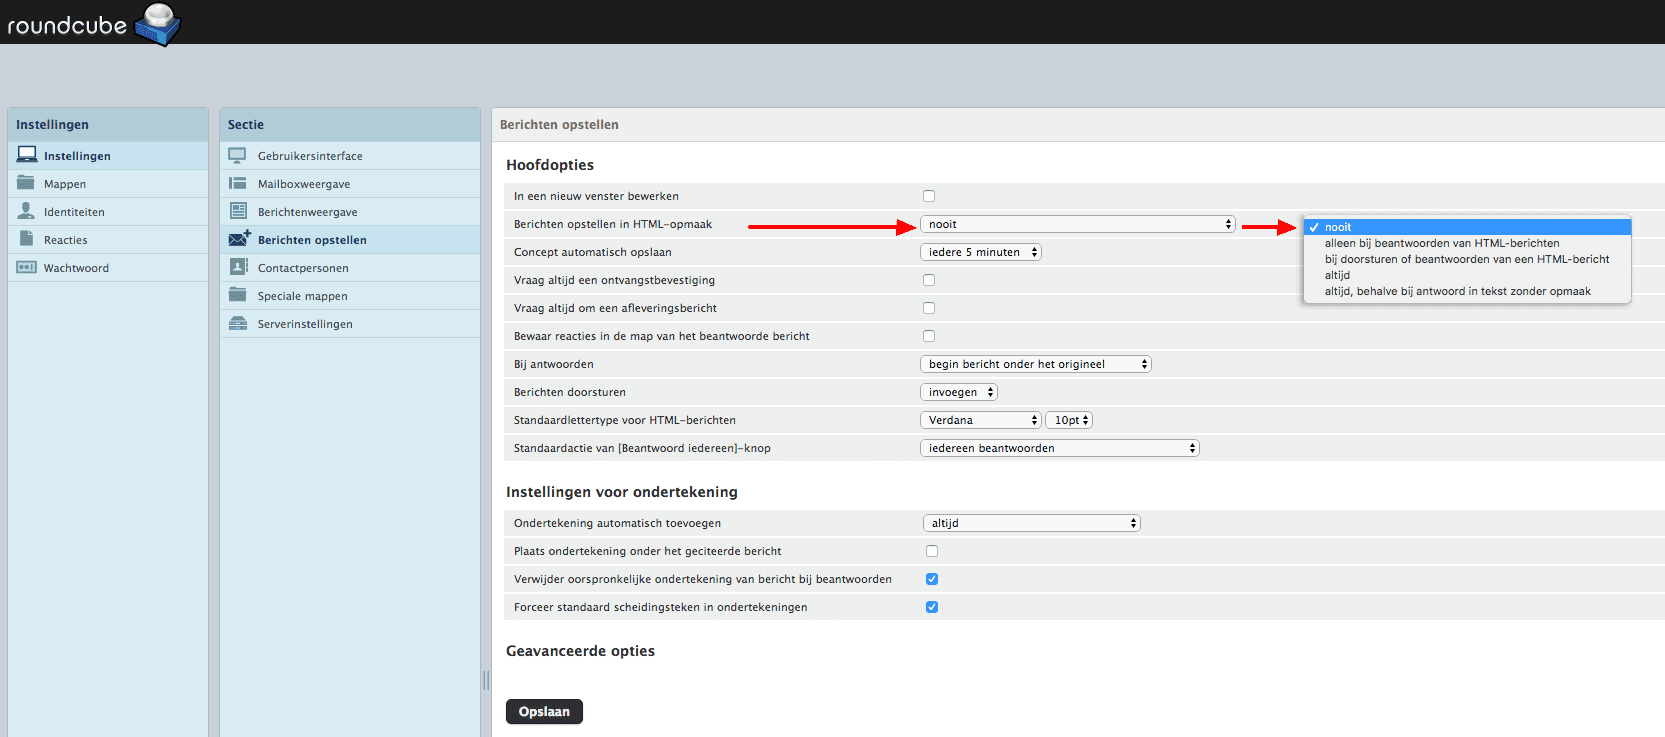
Task: Expand the Verdana font dropdown
Action: pyautogui.click(x=980, y=420)
